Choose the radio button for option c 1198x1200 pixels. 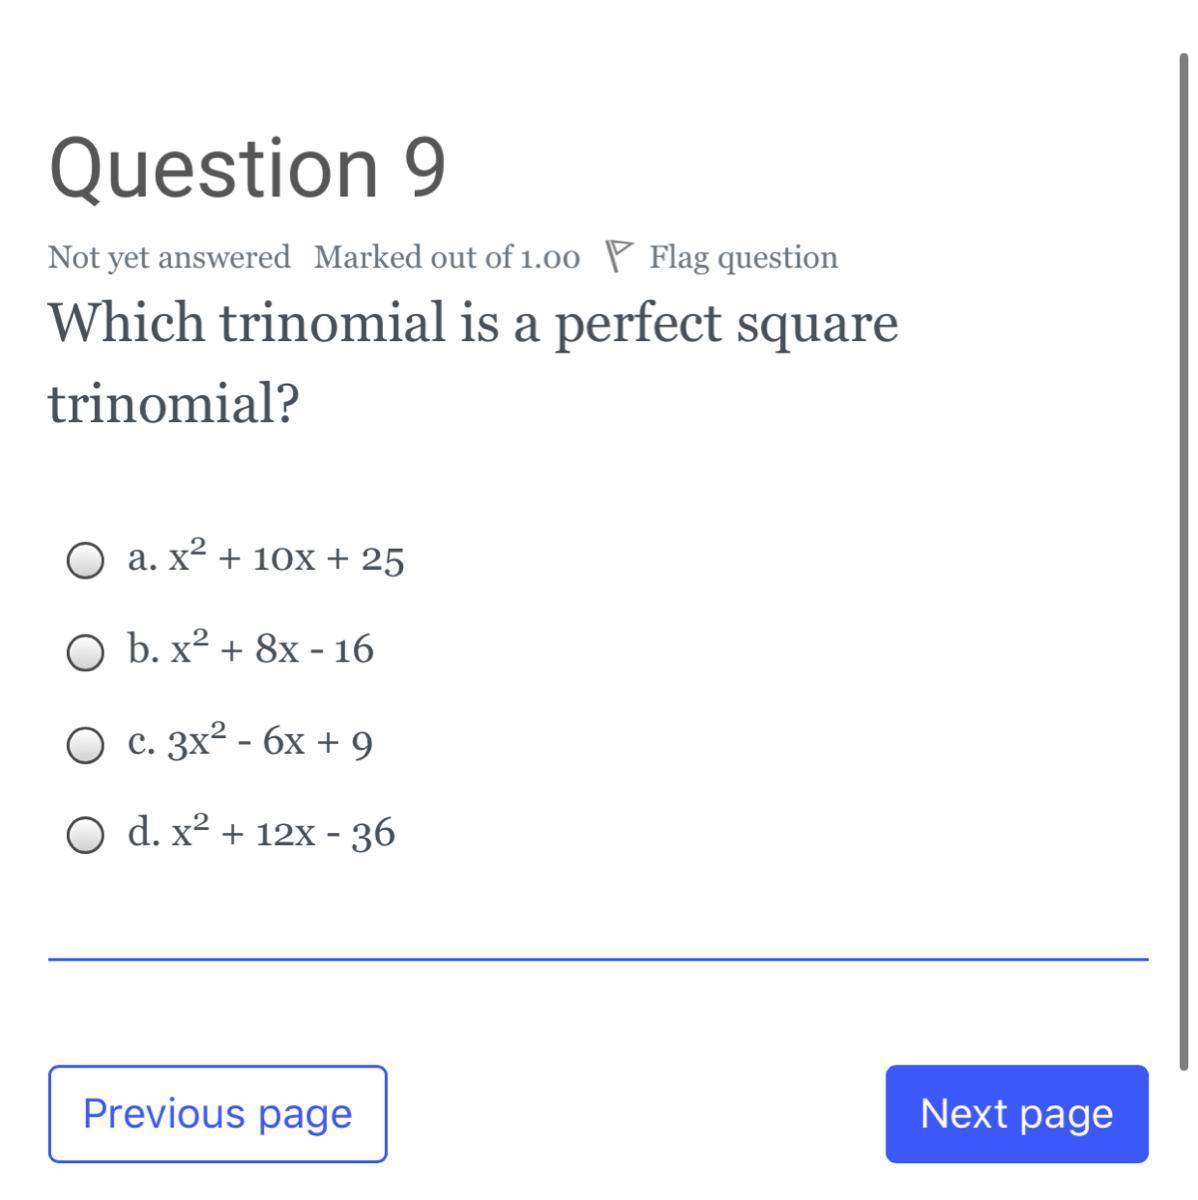point(85,745)
